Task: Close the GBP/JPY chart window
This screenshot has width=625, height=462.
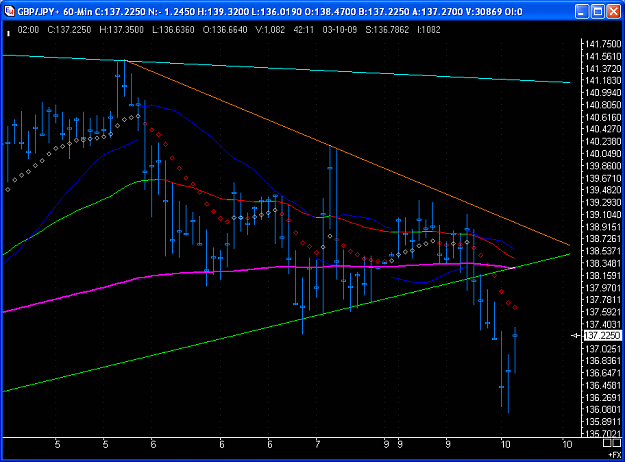Action: (613, 12)
